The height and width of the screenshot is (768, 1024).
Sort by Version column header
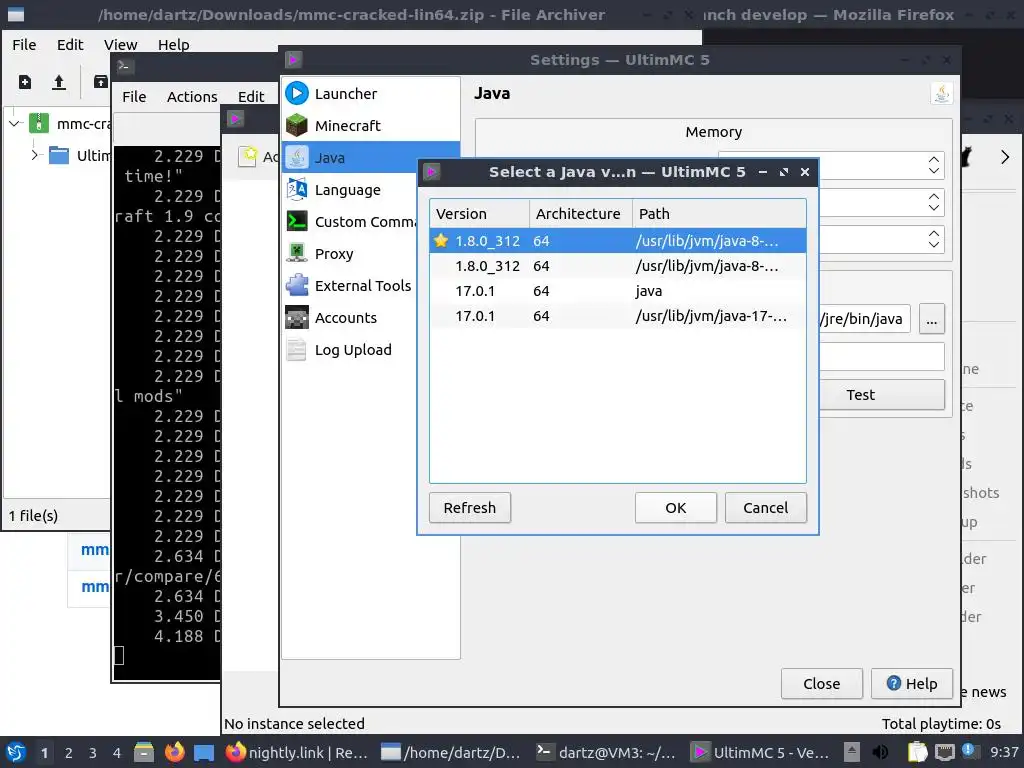point(479,214)
